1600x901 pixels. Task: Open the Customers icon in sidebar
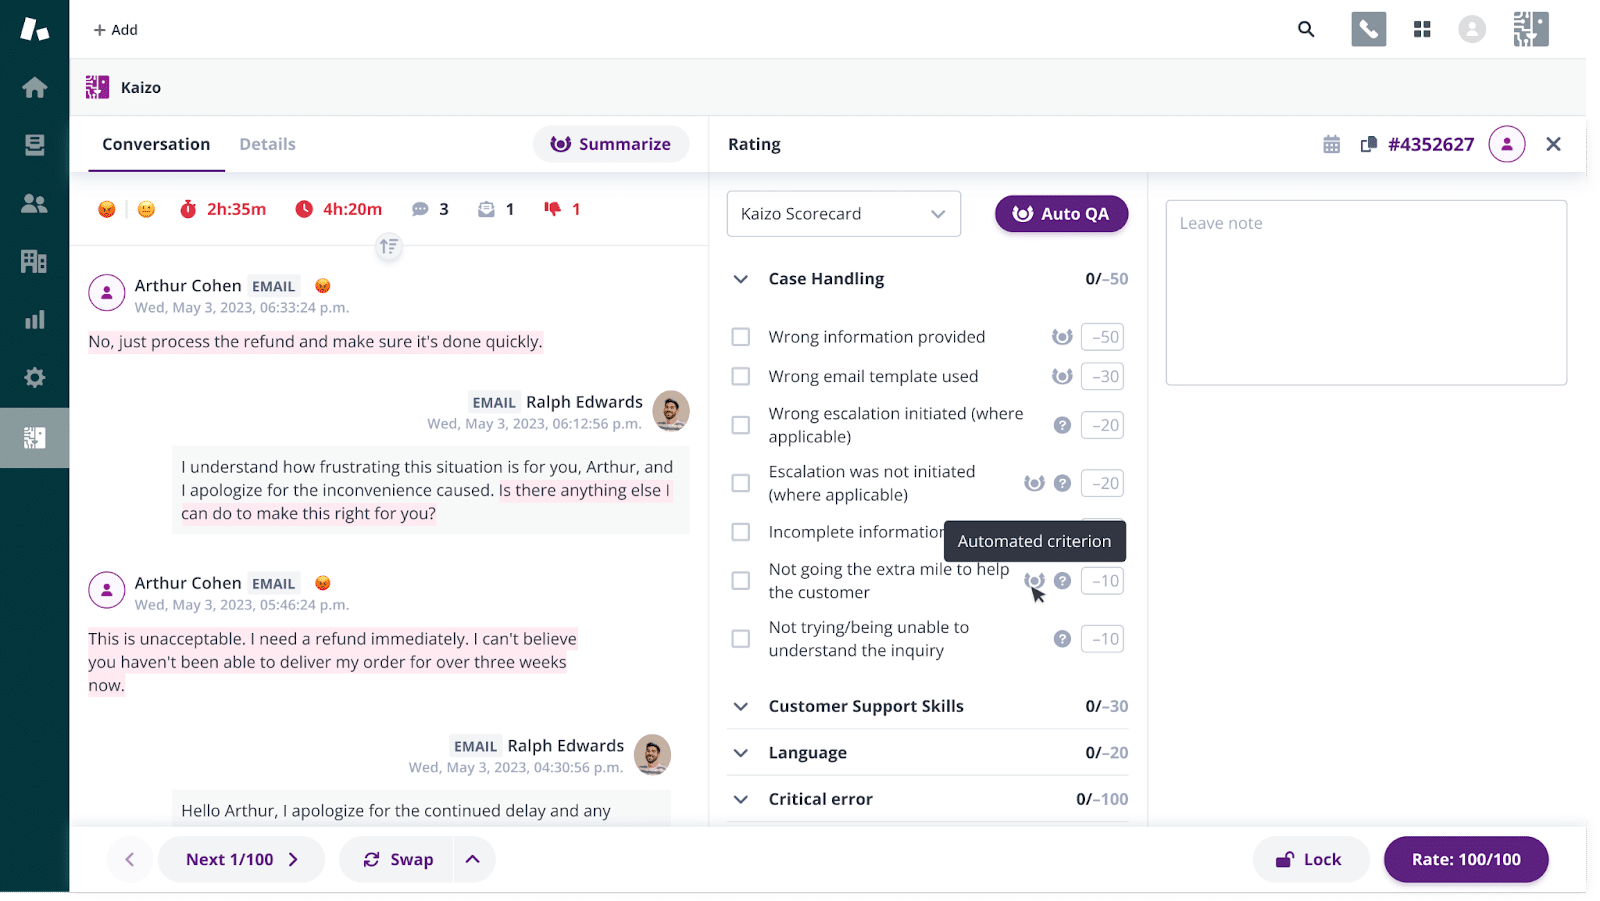pyautogui.click(x=34, y=203)
